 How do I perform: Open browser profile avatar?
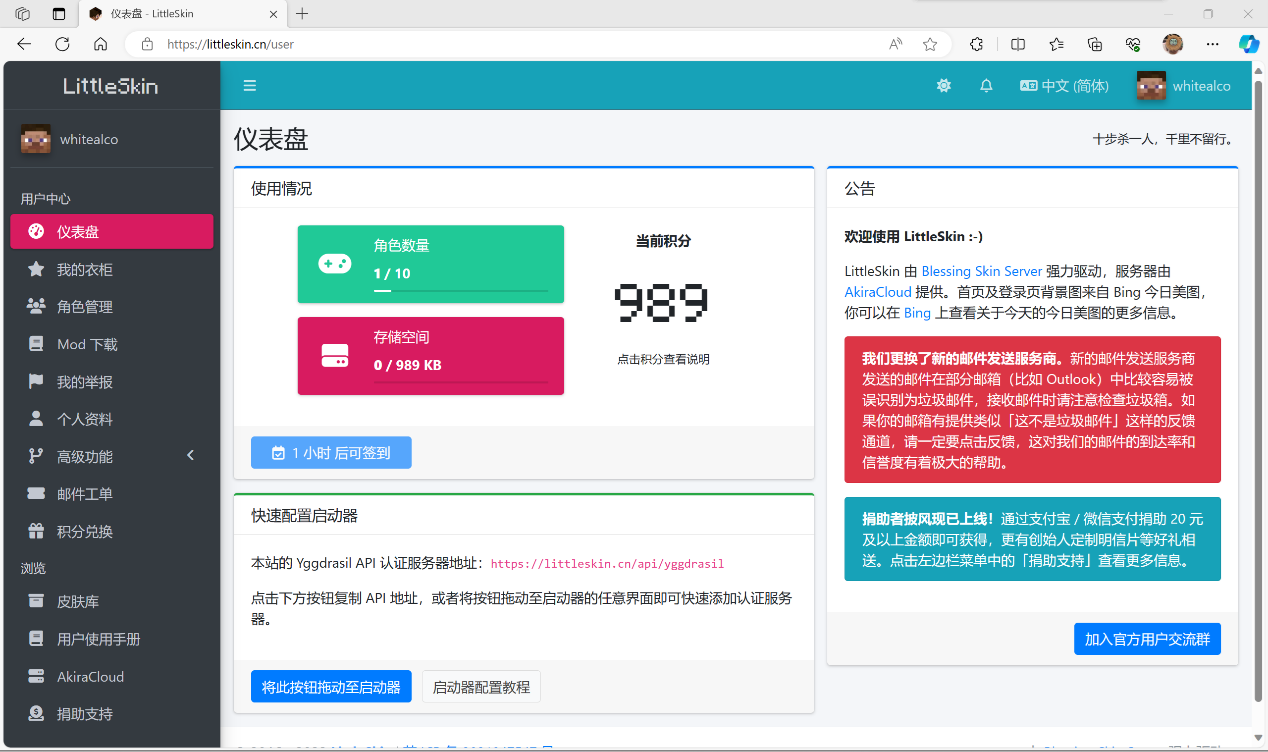1173,44
